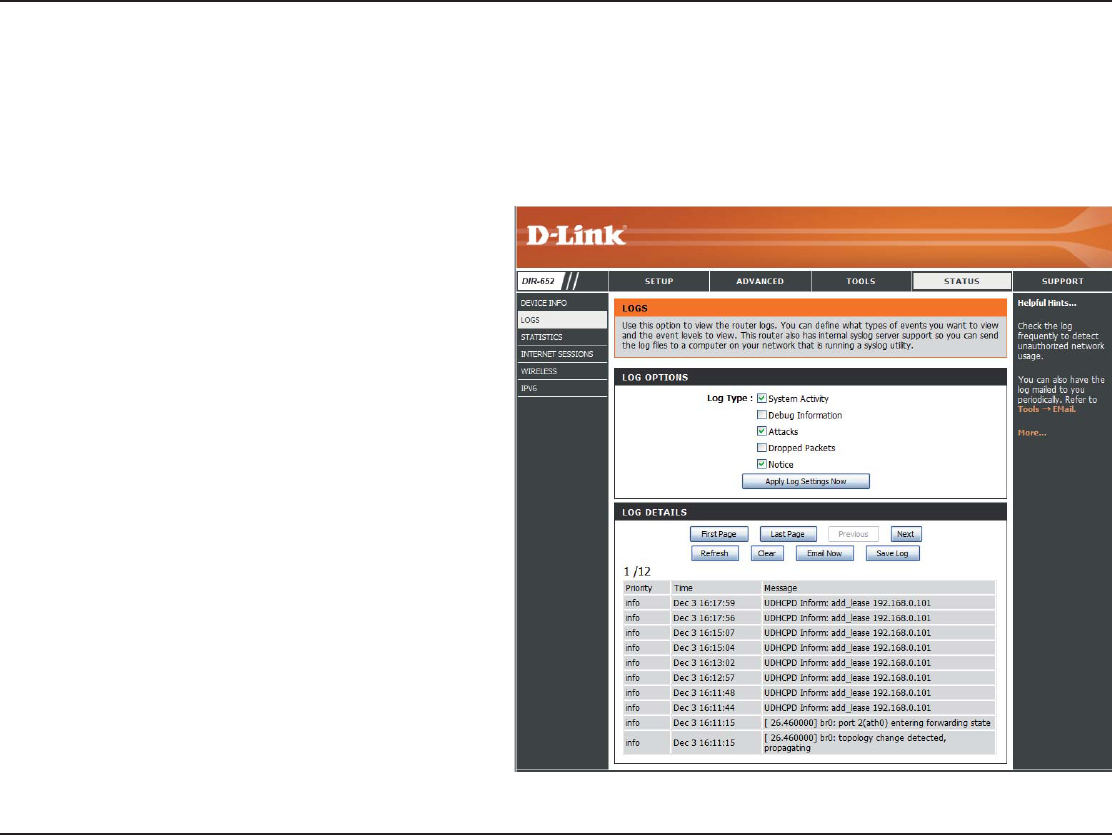Open the SUPPORT tab
1112x835 pixels.
1062,281
